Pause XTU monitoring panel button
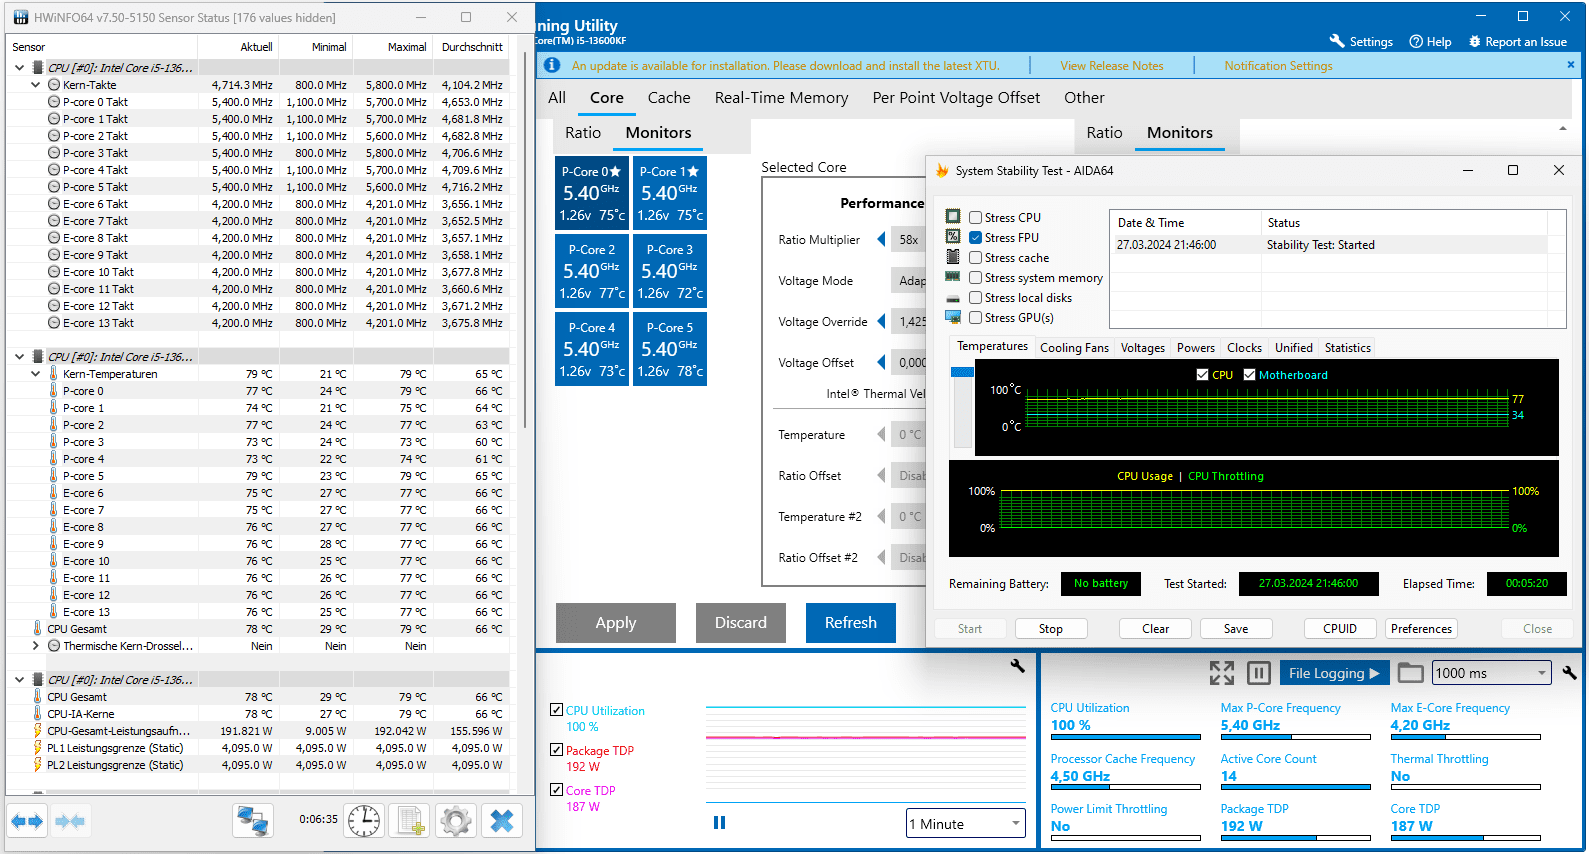This screenshot has width=1589, height=854. point(1259,673)
